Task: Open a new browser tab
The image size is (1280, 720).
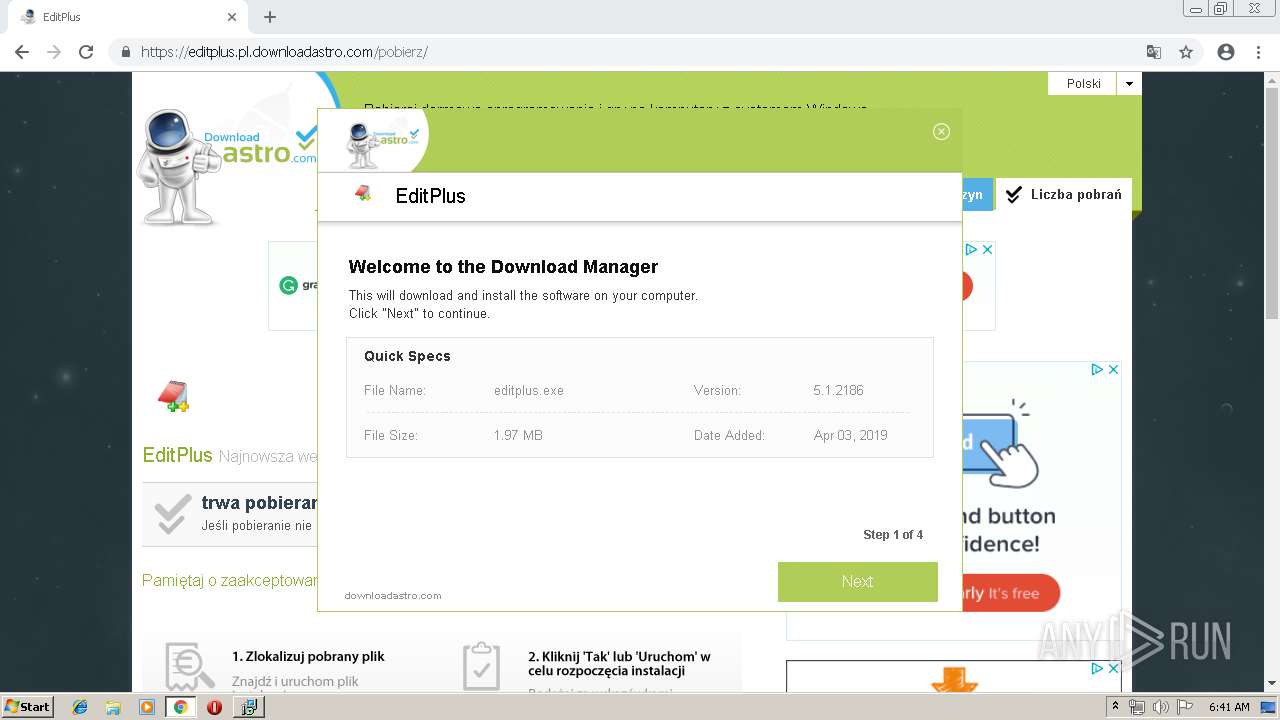Action: pos(270,17)
